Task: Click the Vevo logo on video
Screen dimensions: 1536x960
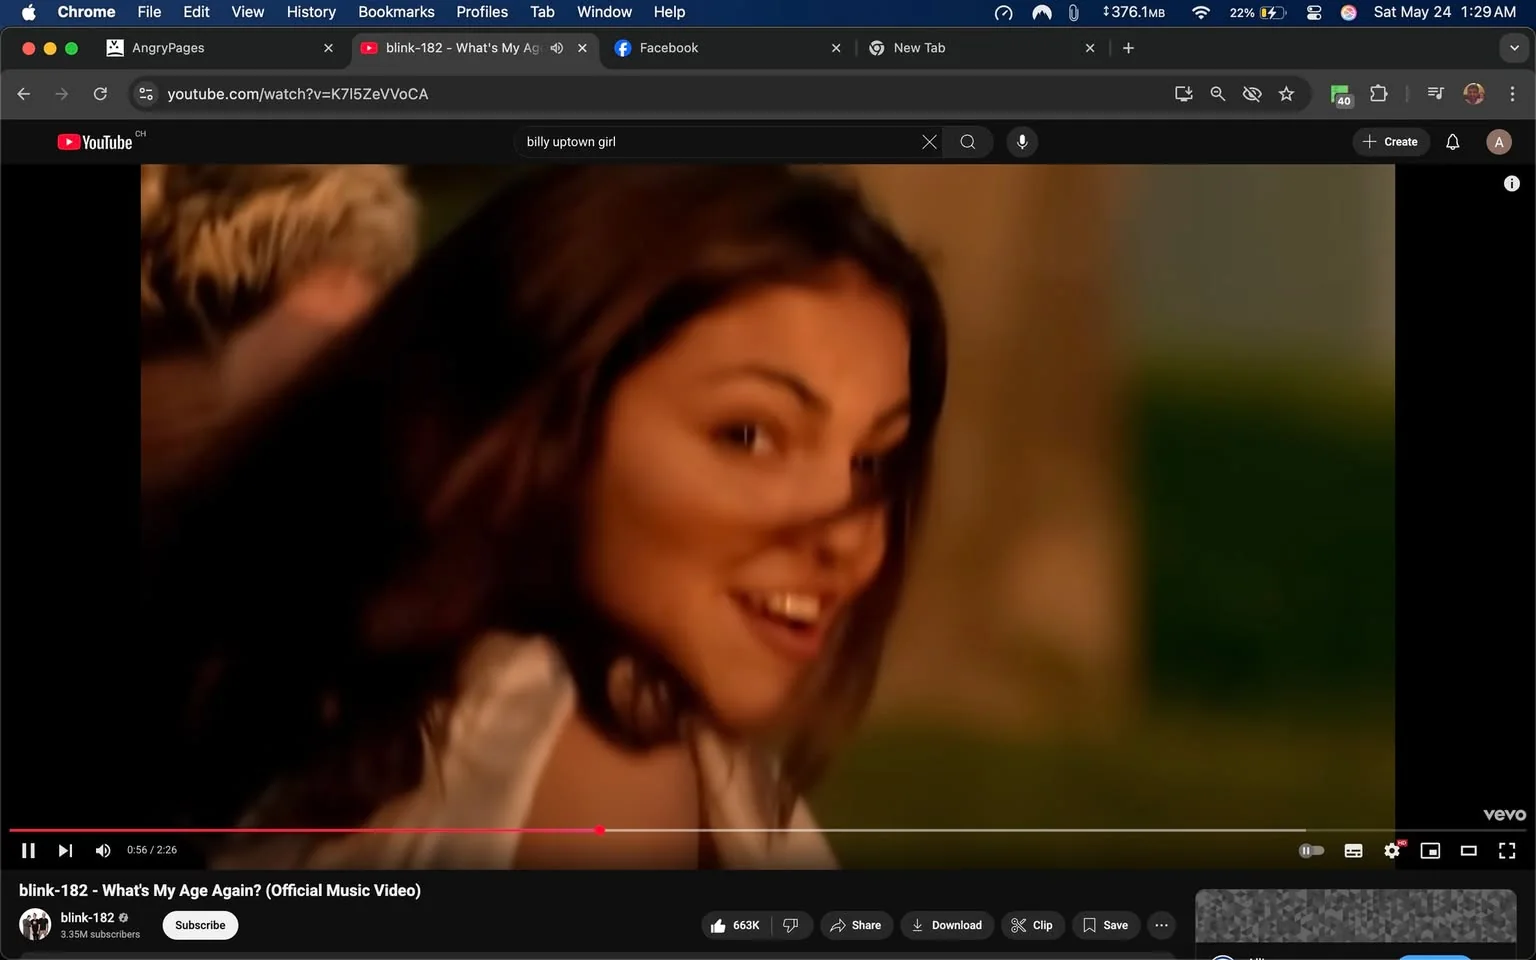Action: coord(1504,815)
